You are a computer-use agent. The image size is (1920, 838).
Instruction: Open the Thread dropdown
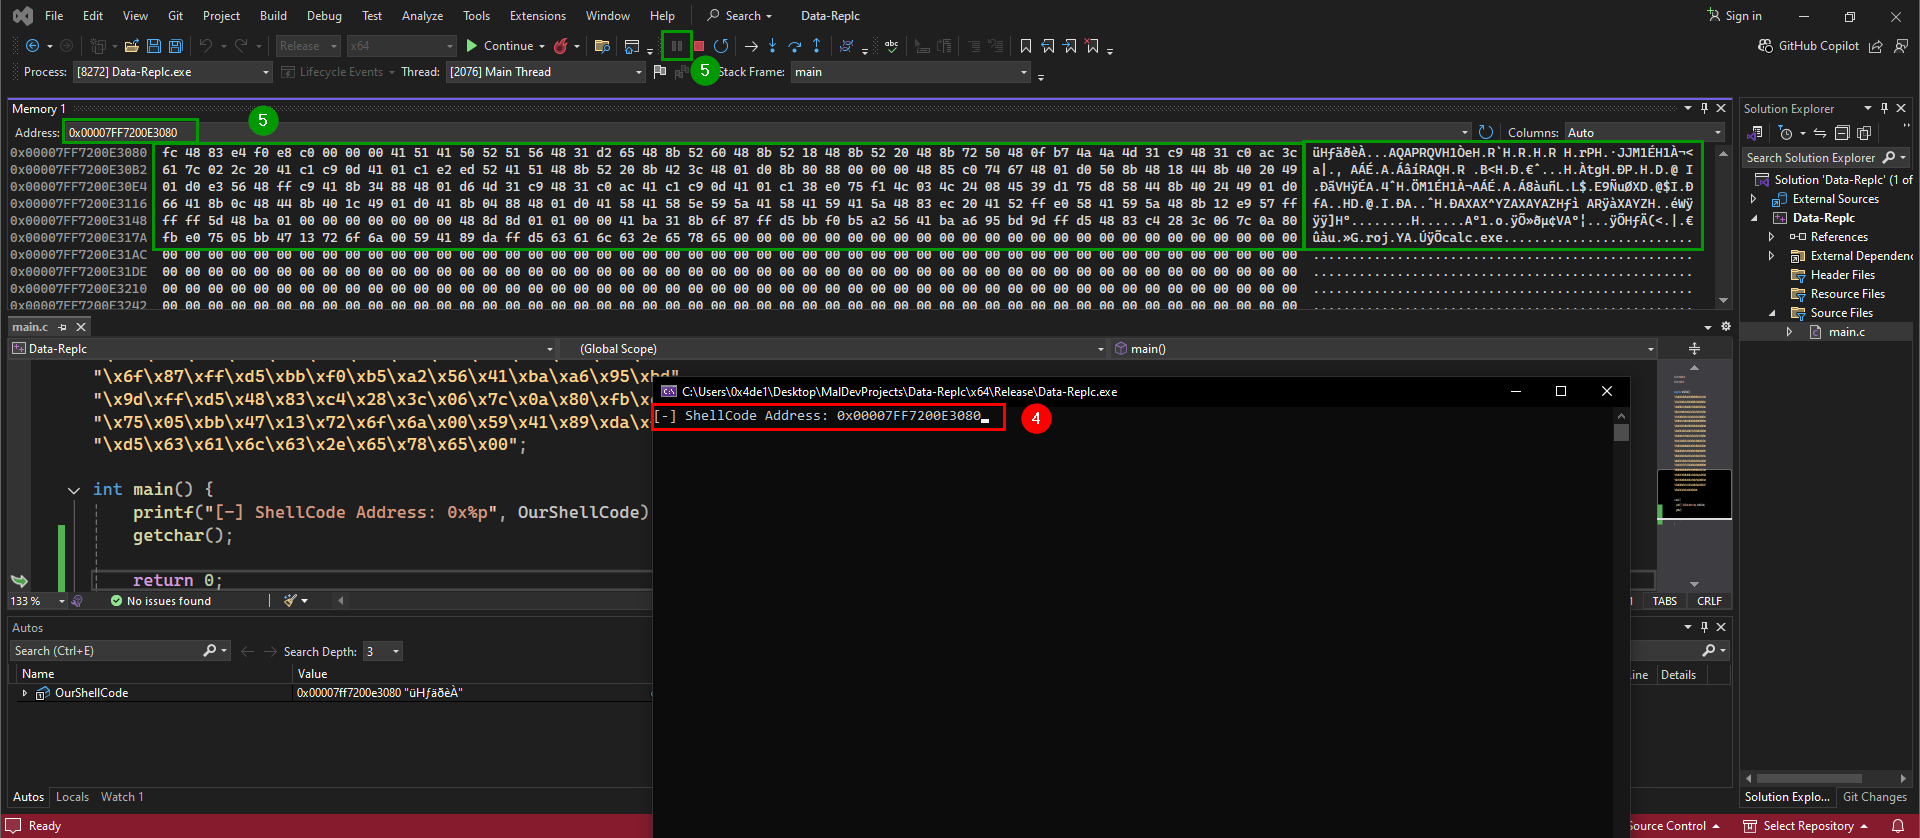click(545, 72)
